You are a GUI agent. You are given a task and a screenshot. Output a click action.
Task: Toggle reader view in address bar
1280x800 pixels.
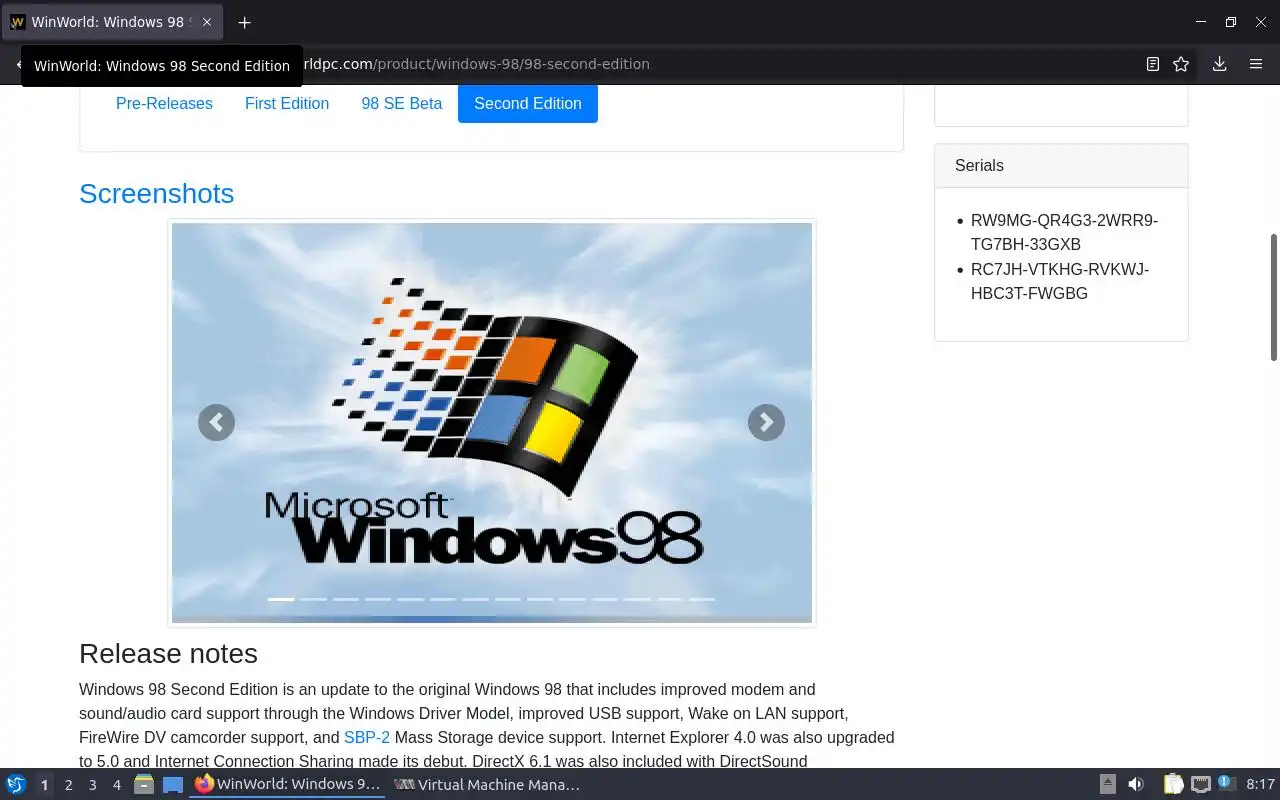click(1152, 64)
